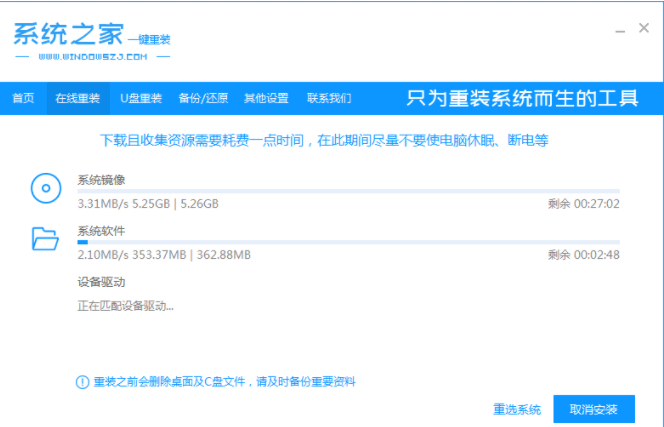This screenshot has width=664, height=427.
Task: Click the disc icon beside 系统镜像
Action: pyautogui.click(x=45, y=187)
